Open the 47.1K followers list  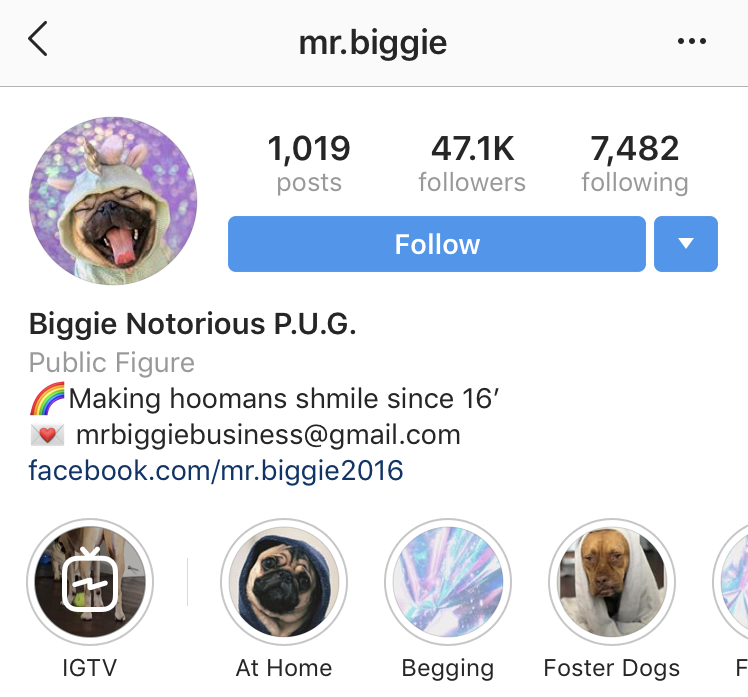472,164
